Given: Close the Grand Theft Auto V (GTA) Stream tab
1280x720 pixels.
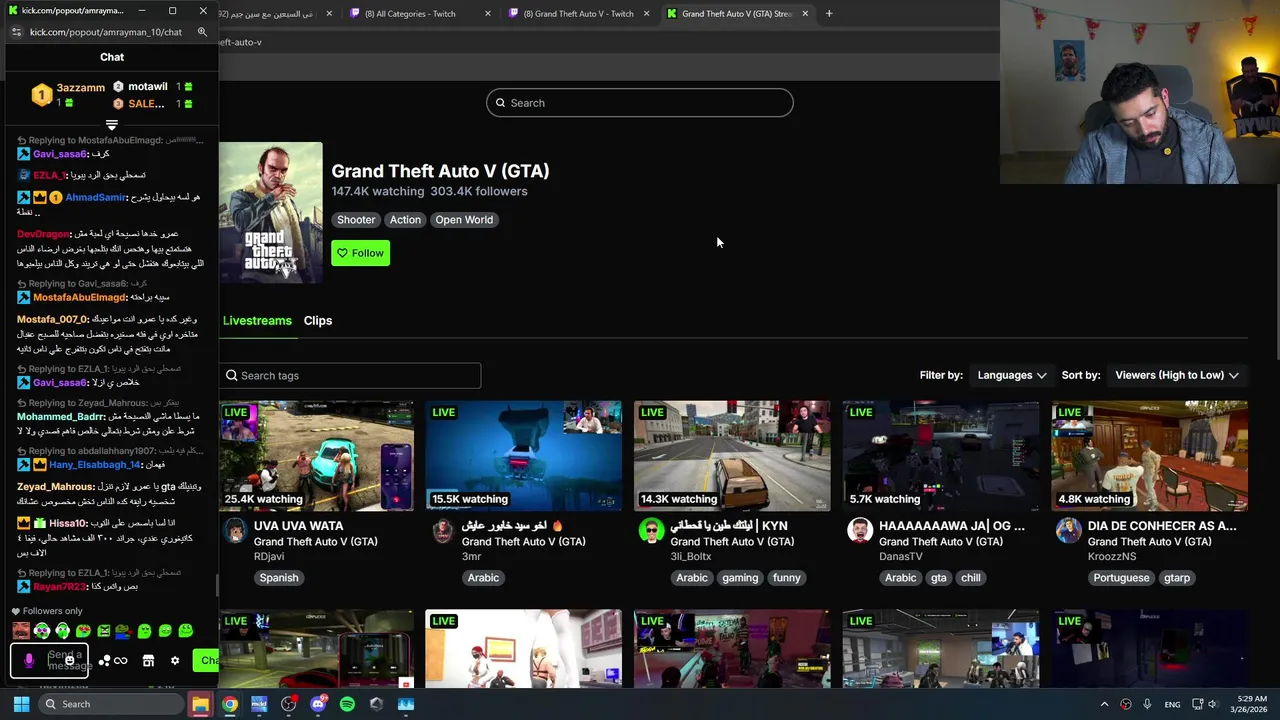Looking at the screenshot, I should point(805,14).
